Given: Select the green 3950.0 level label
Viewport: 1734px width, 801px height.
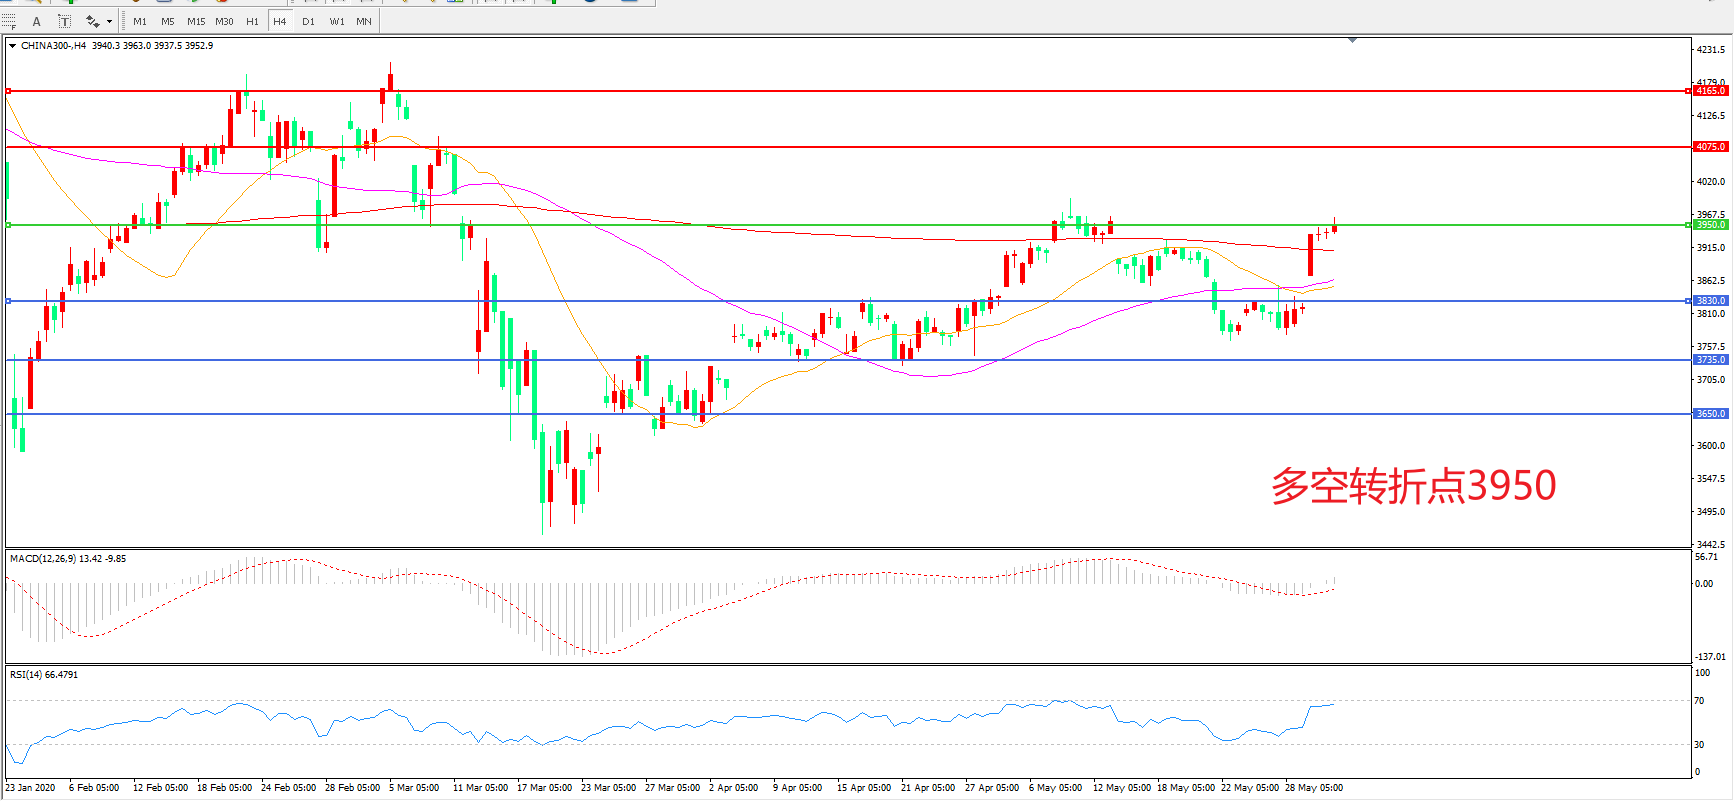Looking at the screenshot, I should click(x=1710, y=225).
